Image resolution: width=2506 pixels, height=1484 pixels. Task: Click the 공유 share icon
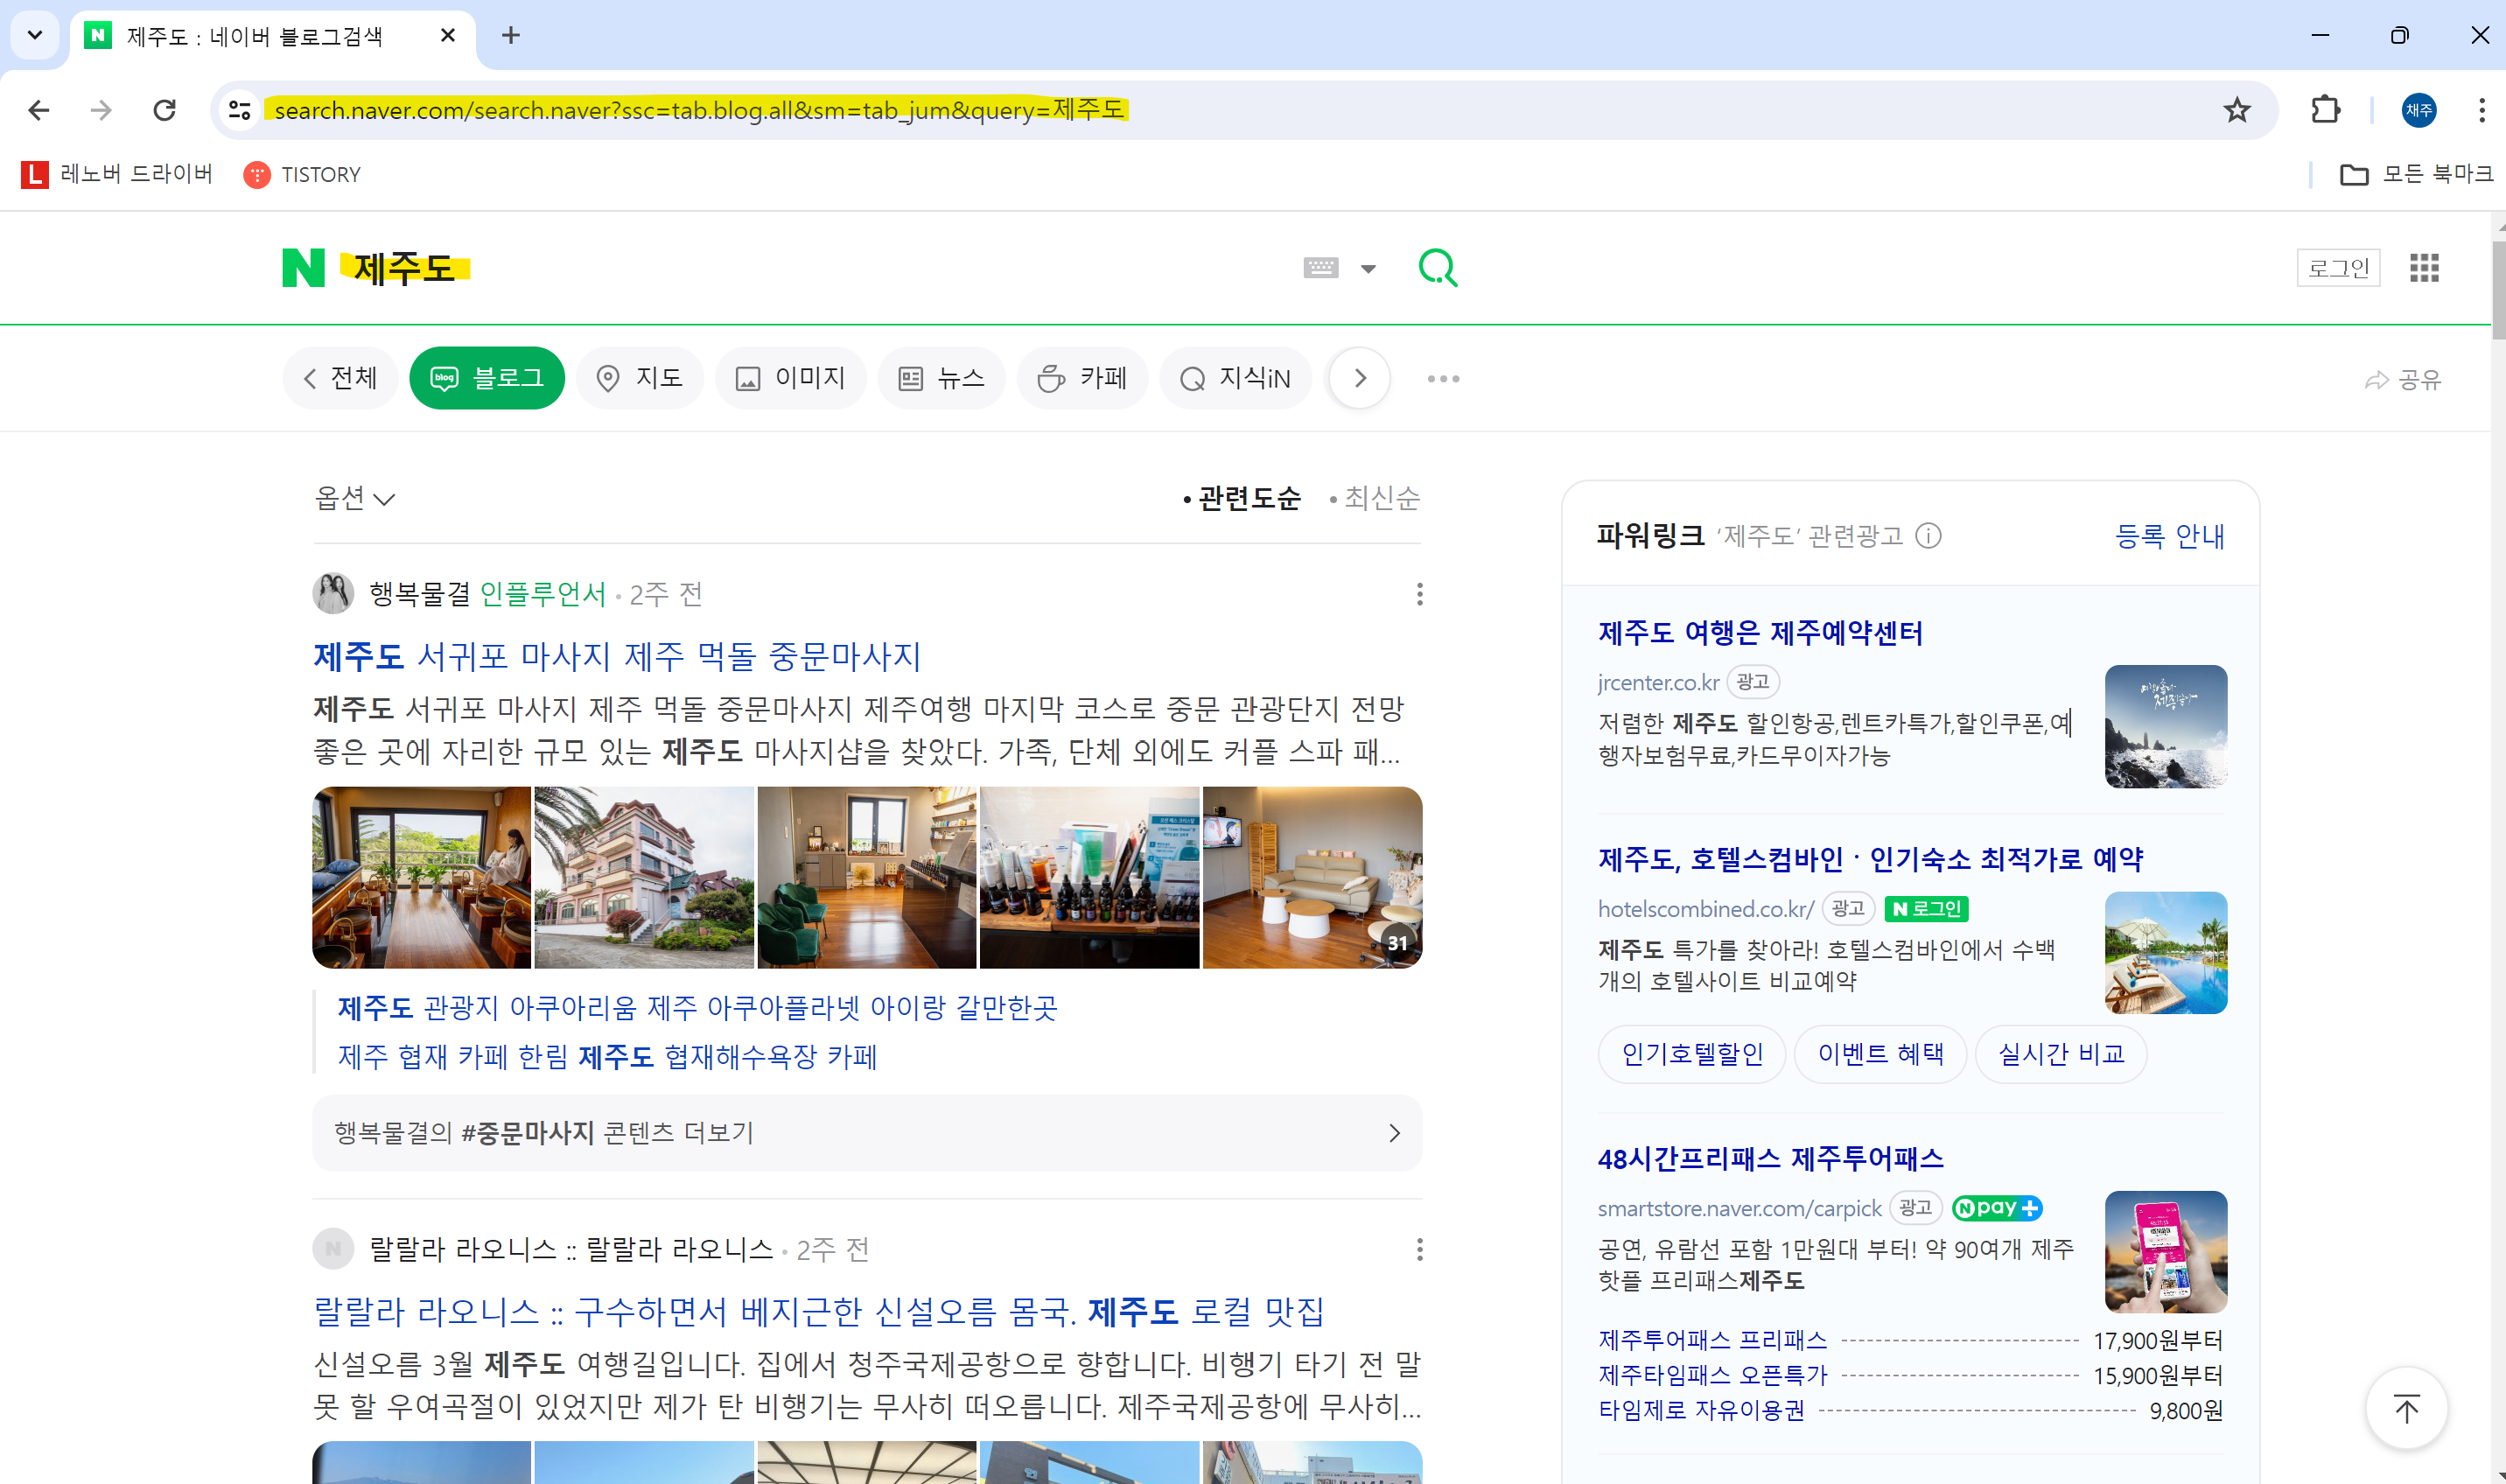click(2403, 380)
